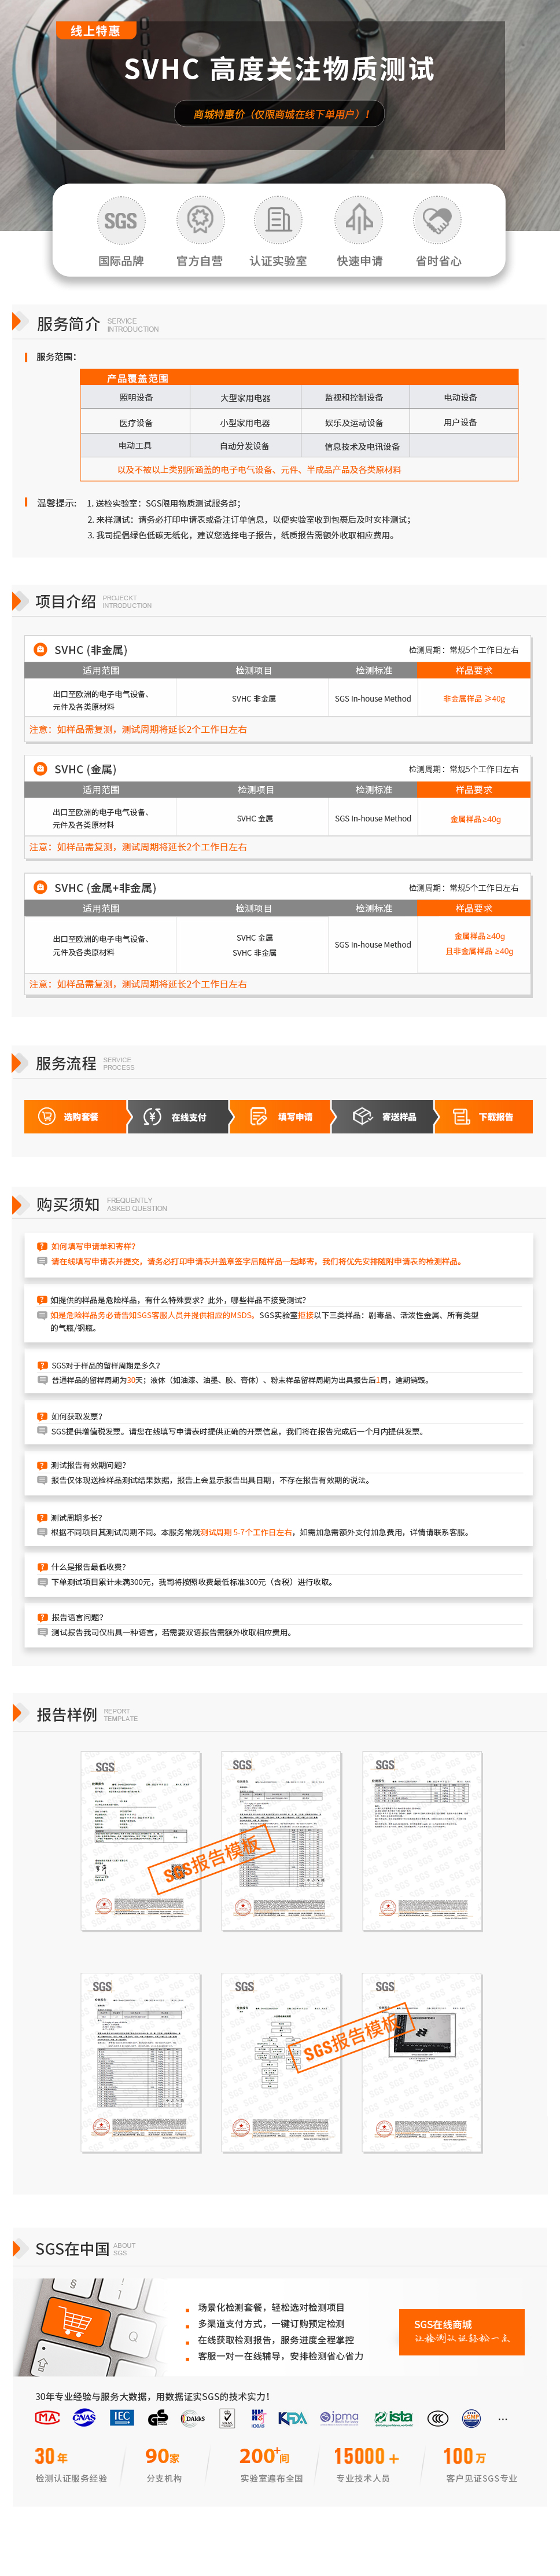This screenshot has width=560, height=2576.
Task: Click the 报告语言问题? question
Action: point(77,1616)
